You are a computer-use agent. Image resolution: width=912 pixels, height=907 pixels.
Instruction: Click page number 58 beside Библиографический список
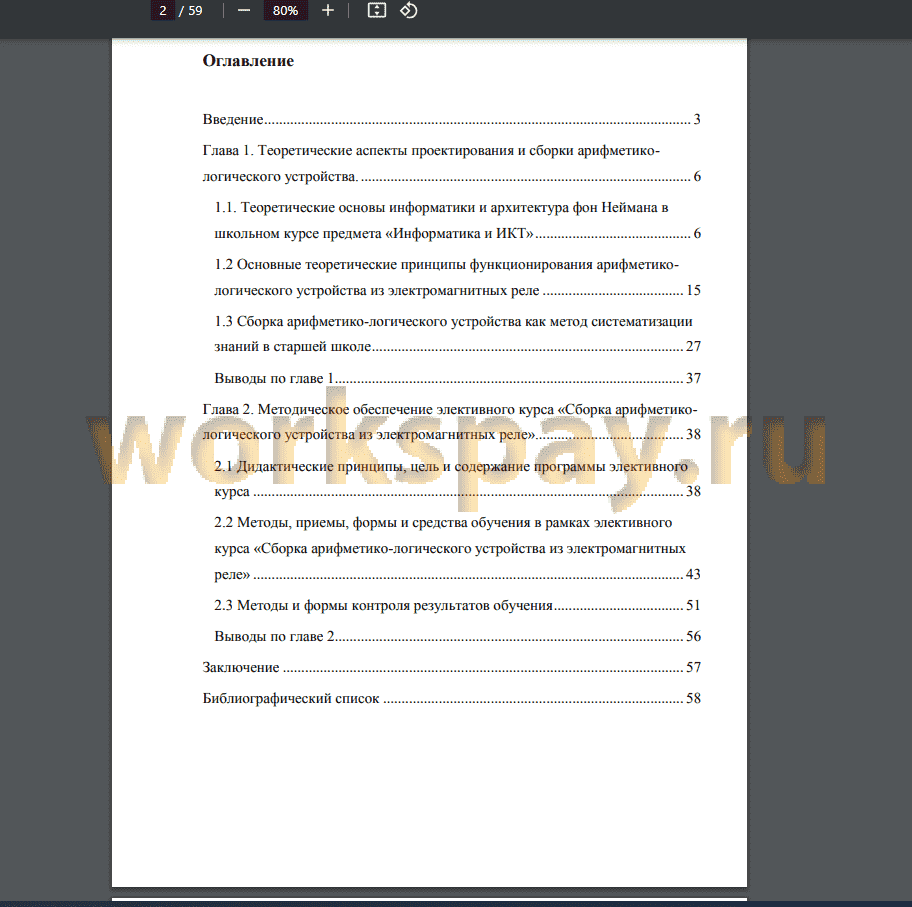click(693, 698)
